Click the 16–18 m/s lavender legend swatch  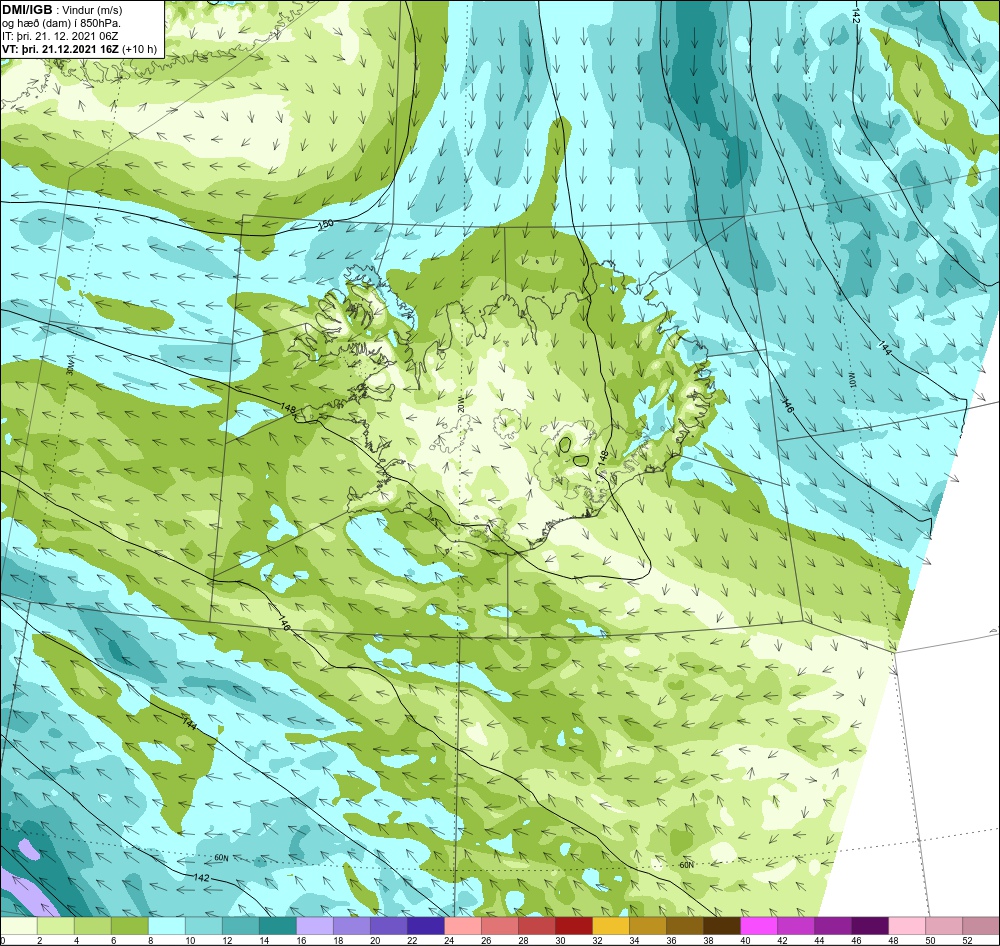point(315,926)
